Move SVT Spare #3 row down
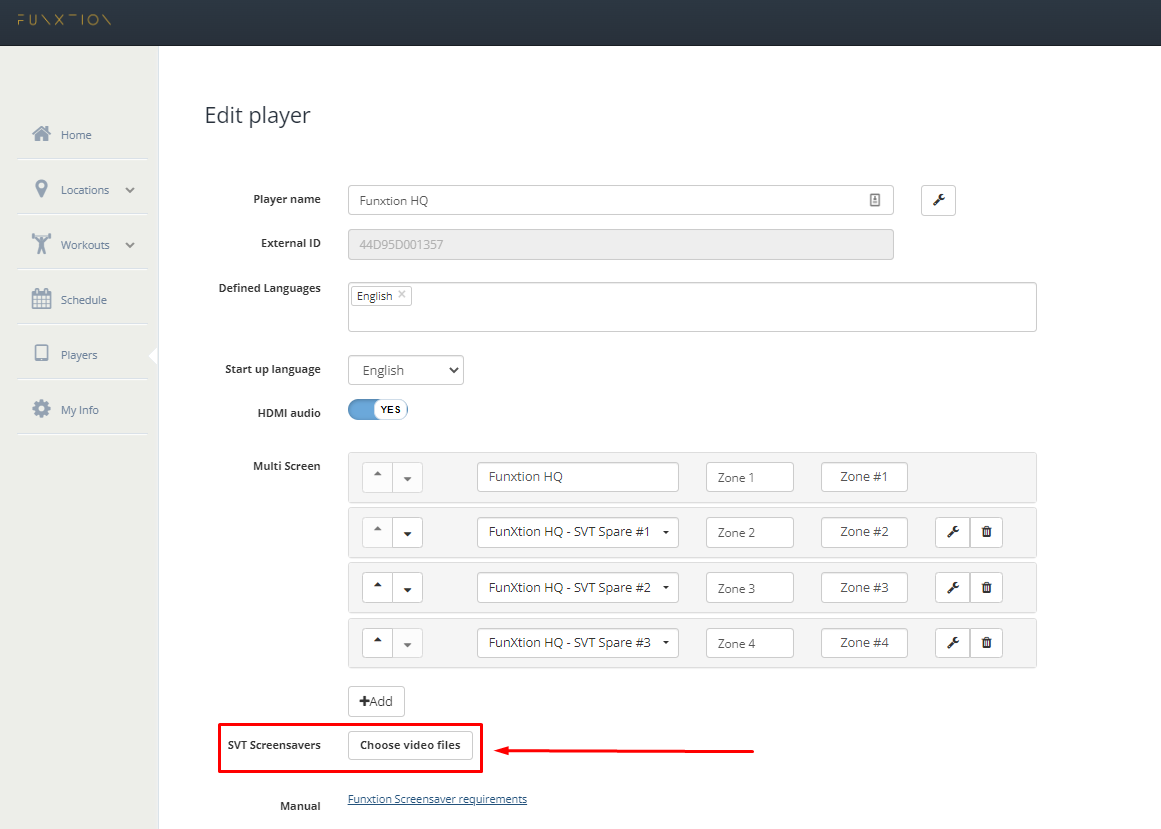 coord(407,642)
